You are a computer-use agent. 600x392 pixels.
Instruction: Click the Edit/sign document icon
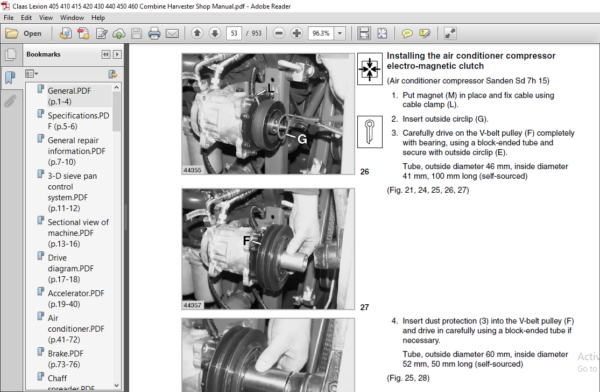click(x=101, y=34)
